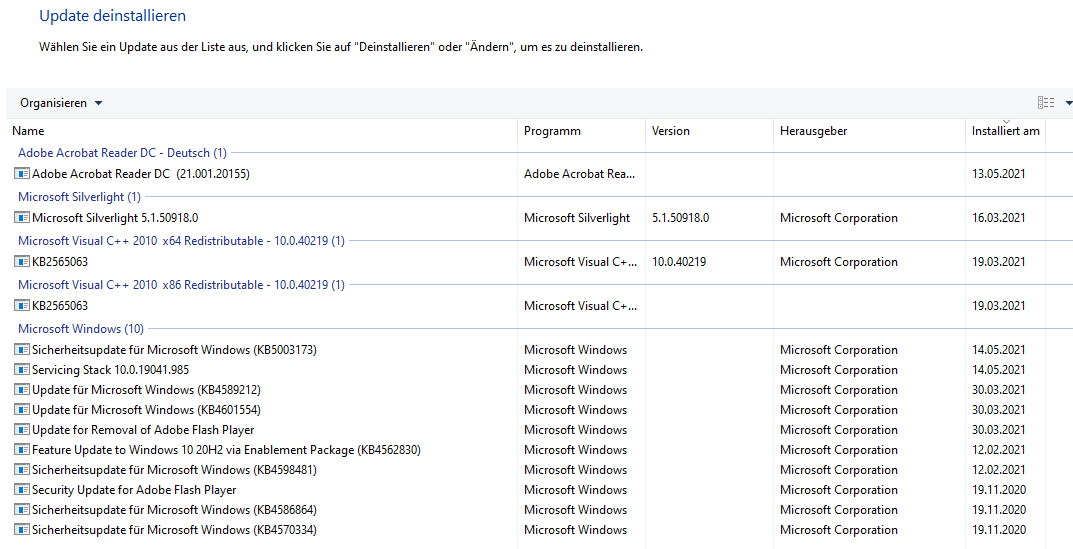Select Adobe Acrobat Reader DC (21.001.20155) entry

[141, 174]
